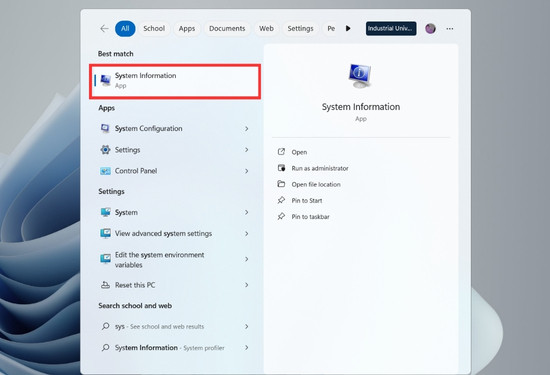Click the Search school and web heading
The width and height of the screenshot is (550, 375).
(x=135, y=306)
